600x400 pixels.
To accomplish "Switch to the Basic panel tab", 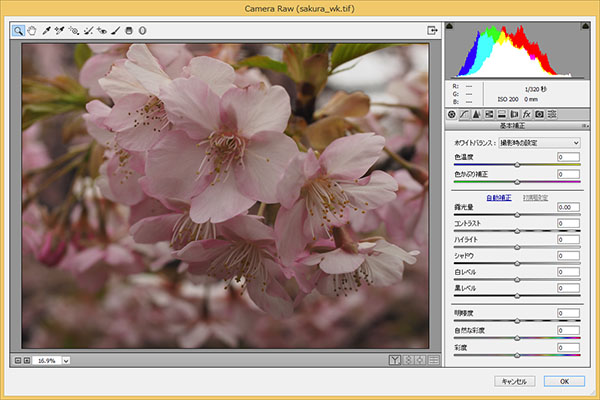I will pyautogui.click(x=451, y=115).
